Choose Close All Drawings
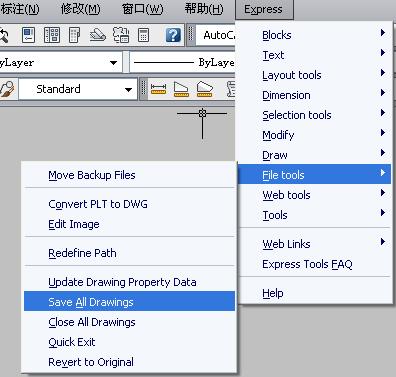Viewport: 396px width, 377px height. pyautogui.click(x=129, y=322)
